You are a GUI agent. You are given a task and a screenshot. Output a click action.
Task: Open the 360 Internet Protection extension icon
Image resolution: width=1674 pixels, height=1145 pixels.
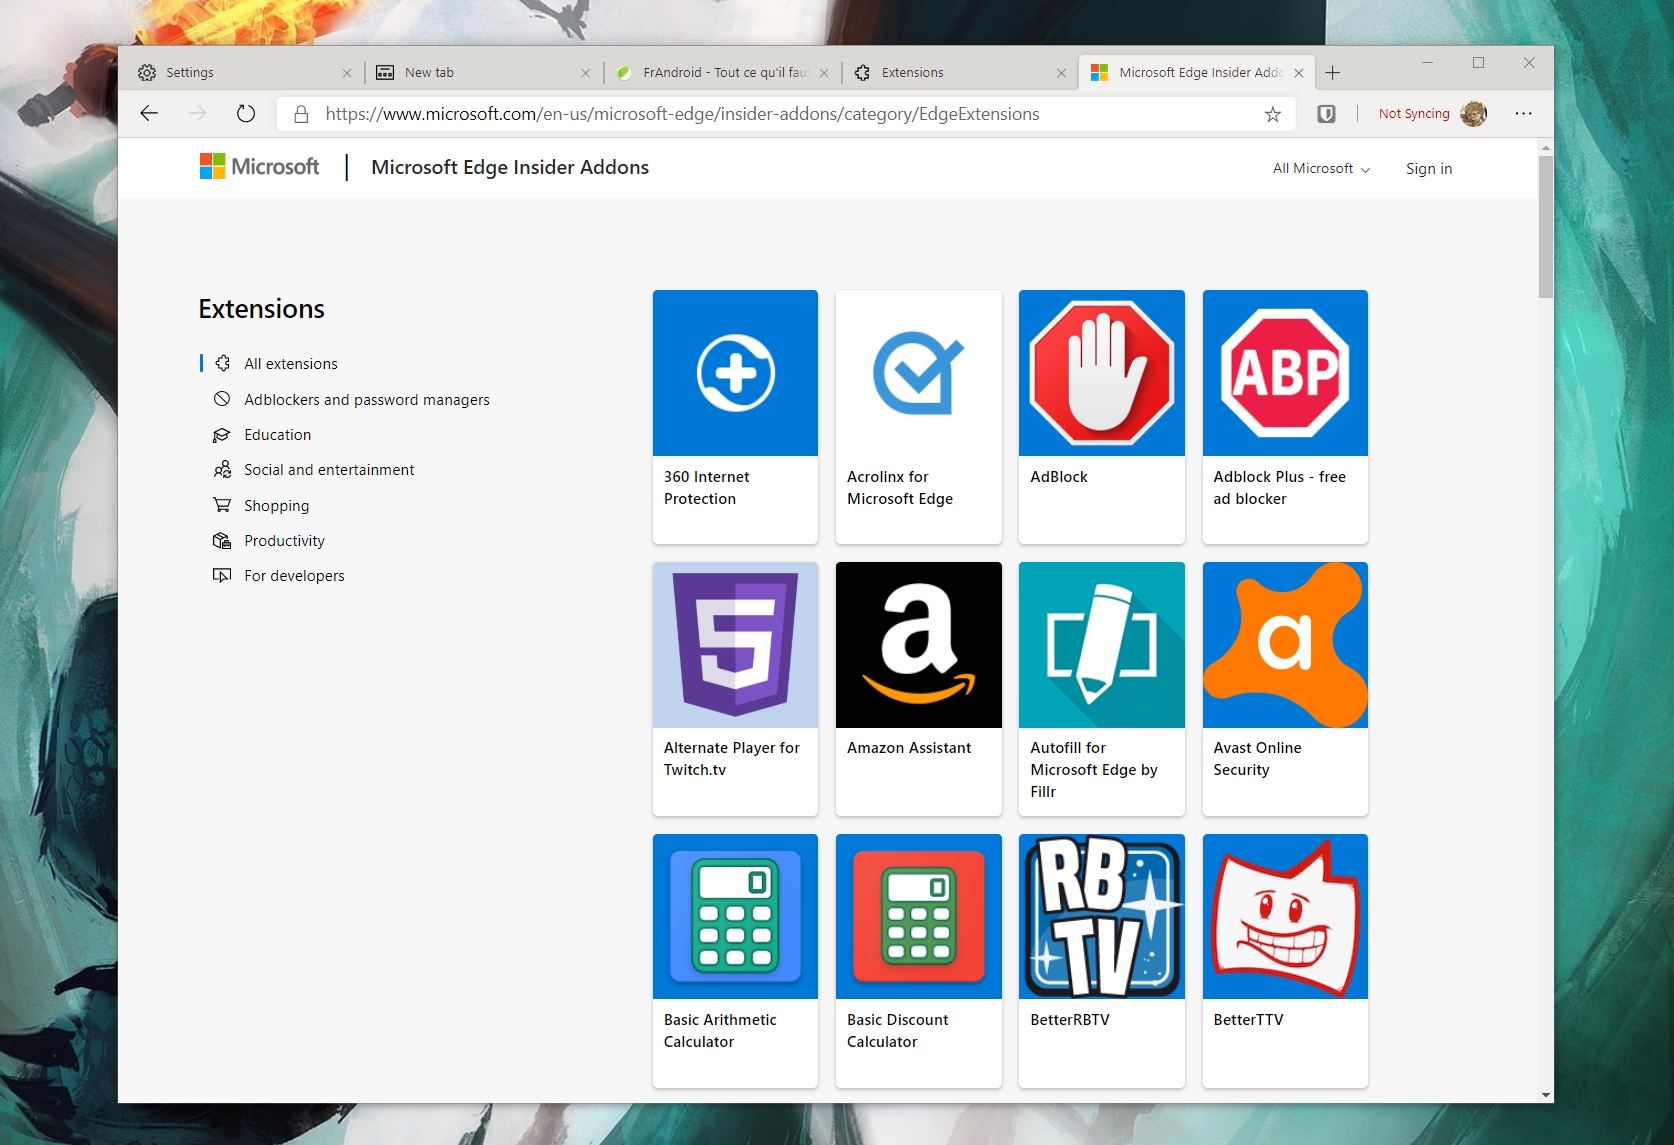[x=735, y=373]
